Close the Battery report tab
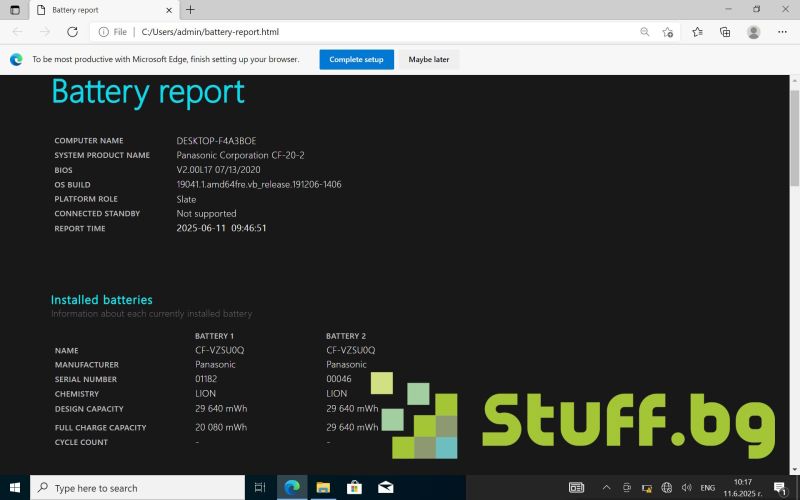The image size is (800, 500). pos(166,10)
